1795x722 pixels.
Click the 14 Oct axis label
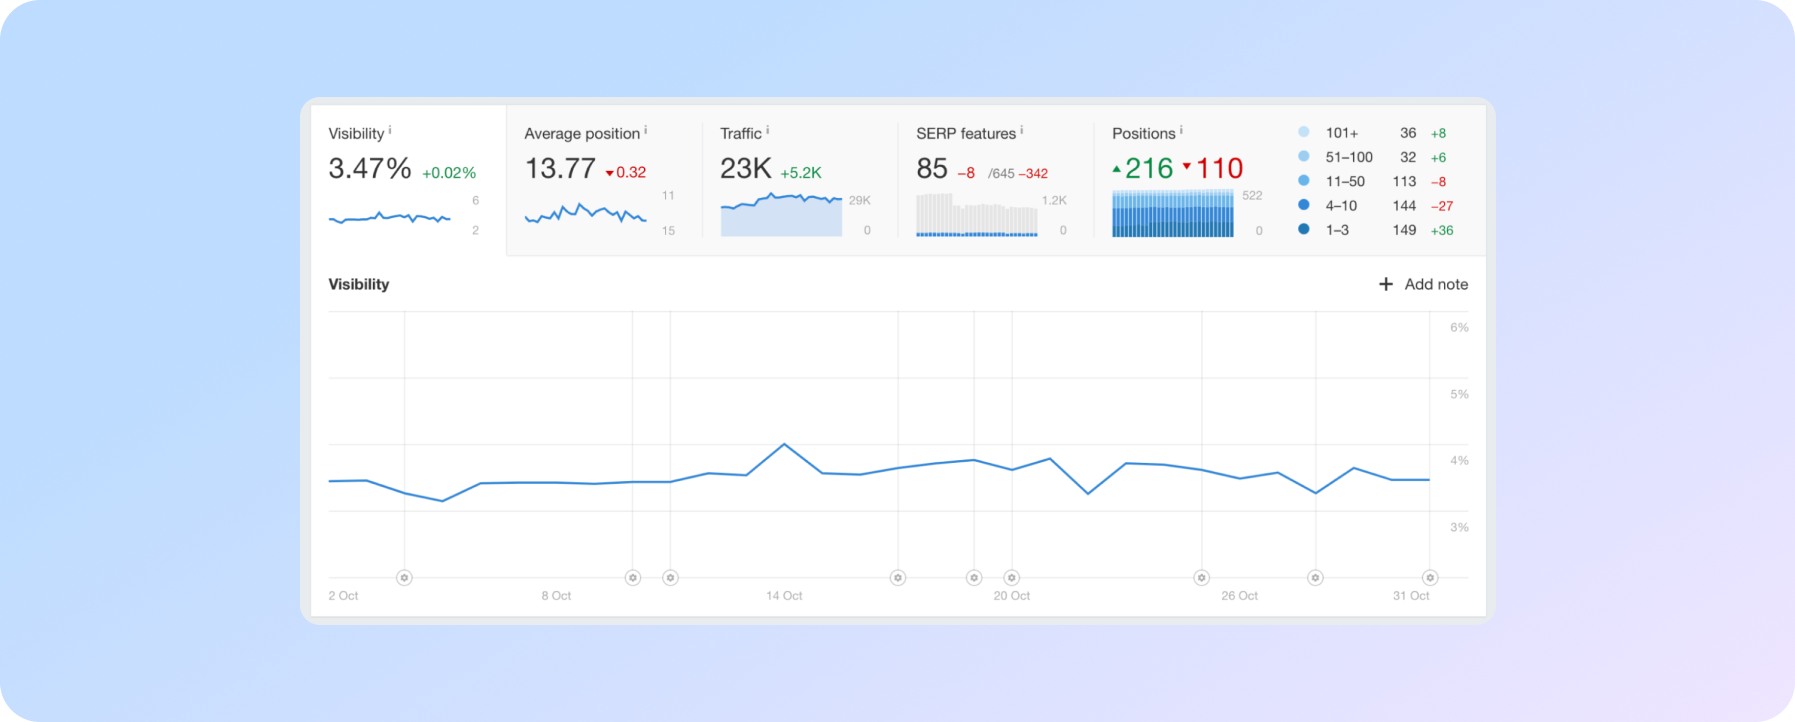click(784, 596)
